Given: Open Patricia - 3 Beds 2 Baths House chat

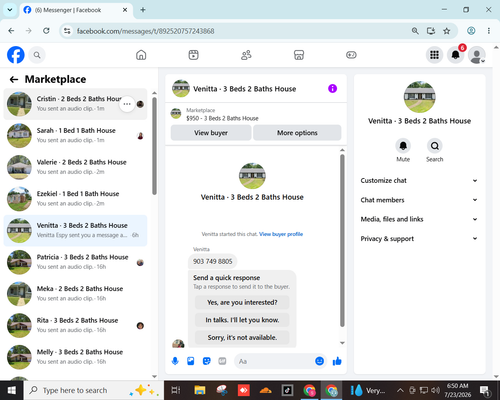Looking at the screenshot, I should 75,262.
